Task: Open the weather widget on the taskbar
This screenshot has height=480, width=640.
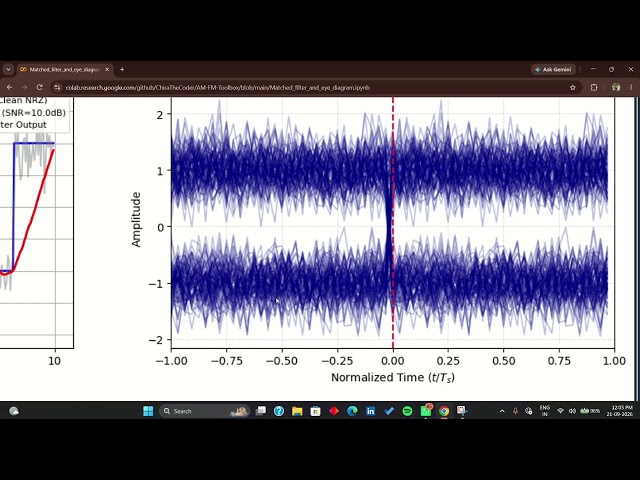Action: pyautogui.click(x=13, y=411)
